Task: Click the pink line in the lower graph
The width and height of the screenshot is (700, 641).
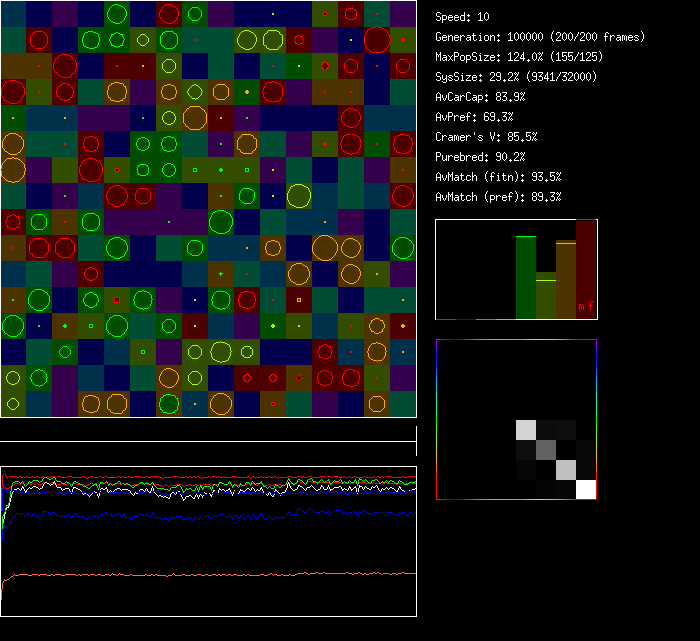Action: 200,575
